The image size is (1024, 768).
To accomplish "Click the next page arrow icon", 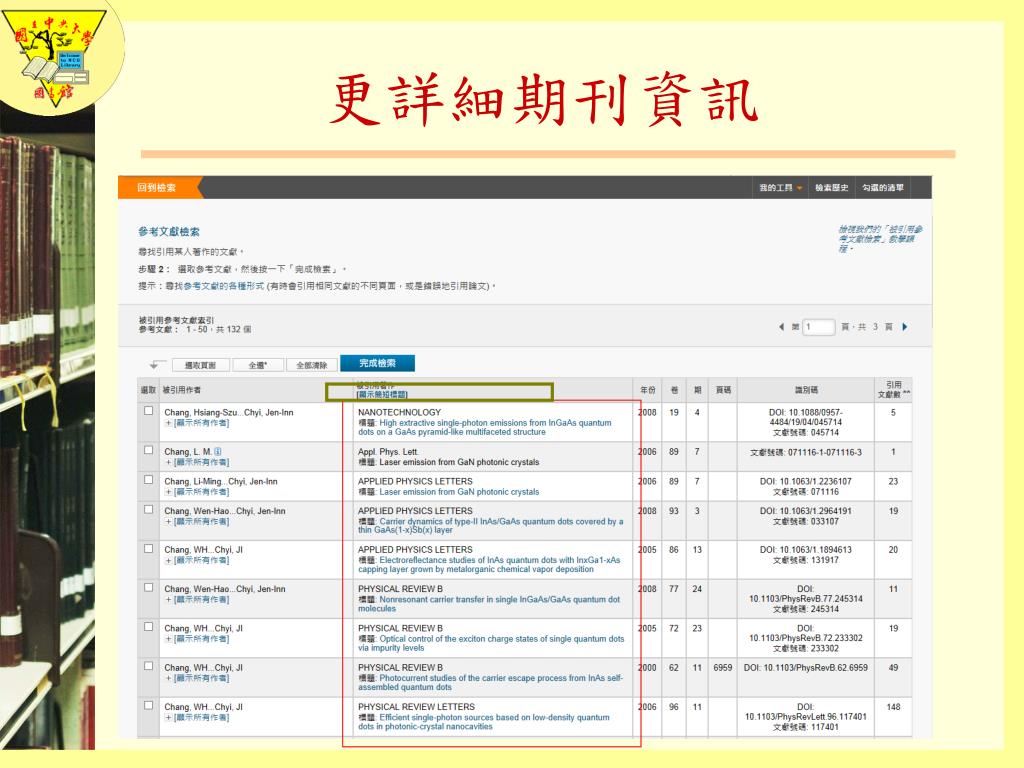I will [905, 327].
